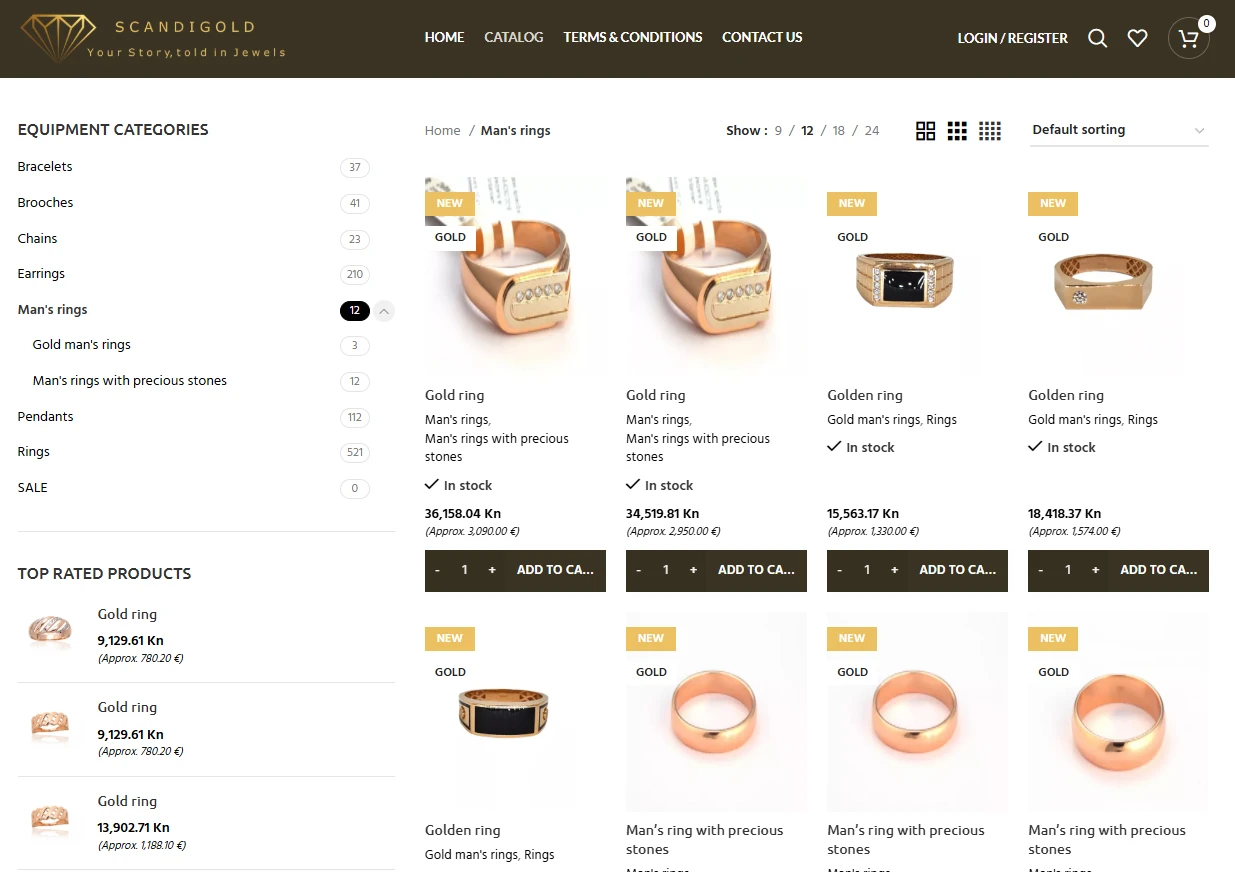The height and width of the screenshot is (872, 1235).
Task: Select Gold man's rings subcategory
Action: [82, 345]
